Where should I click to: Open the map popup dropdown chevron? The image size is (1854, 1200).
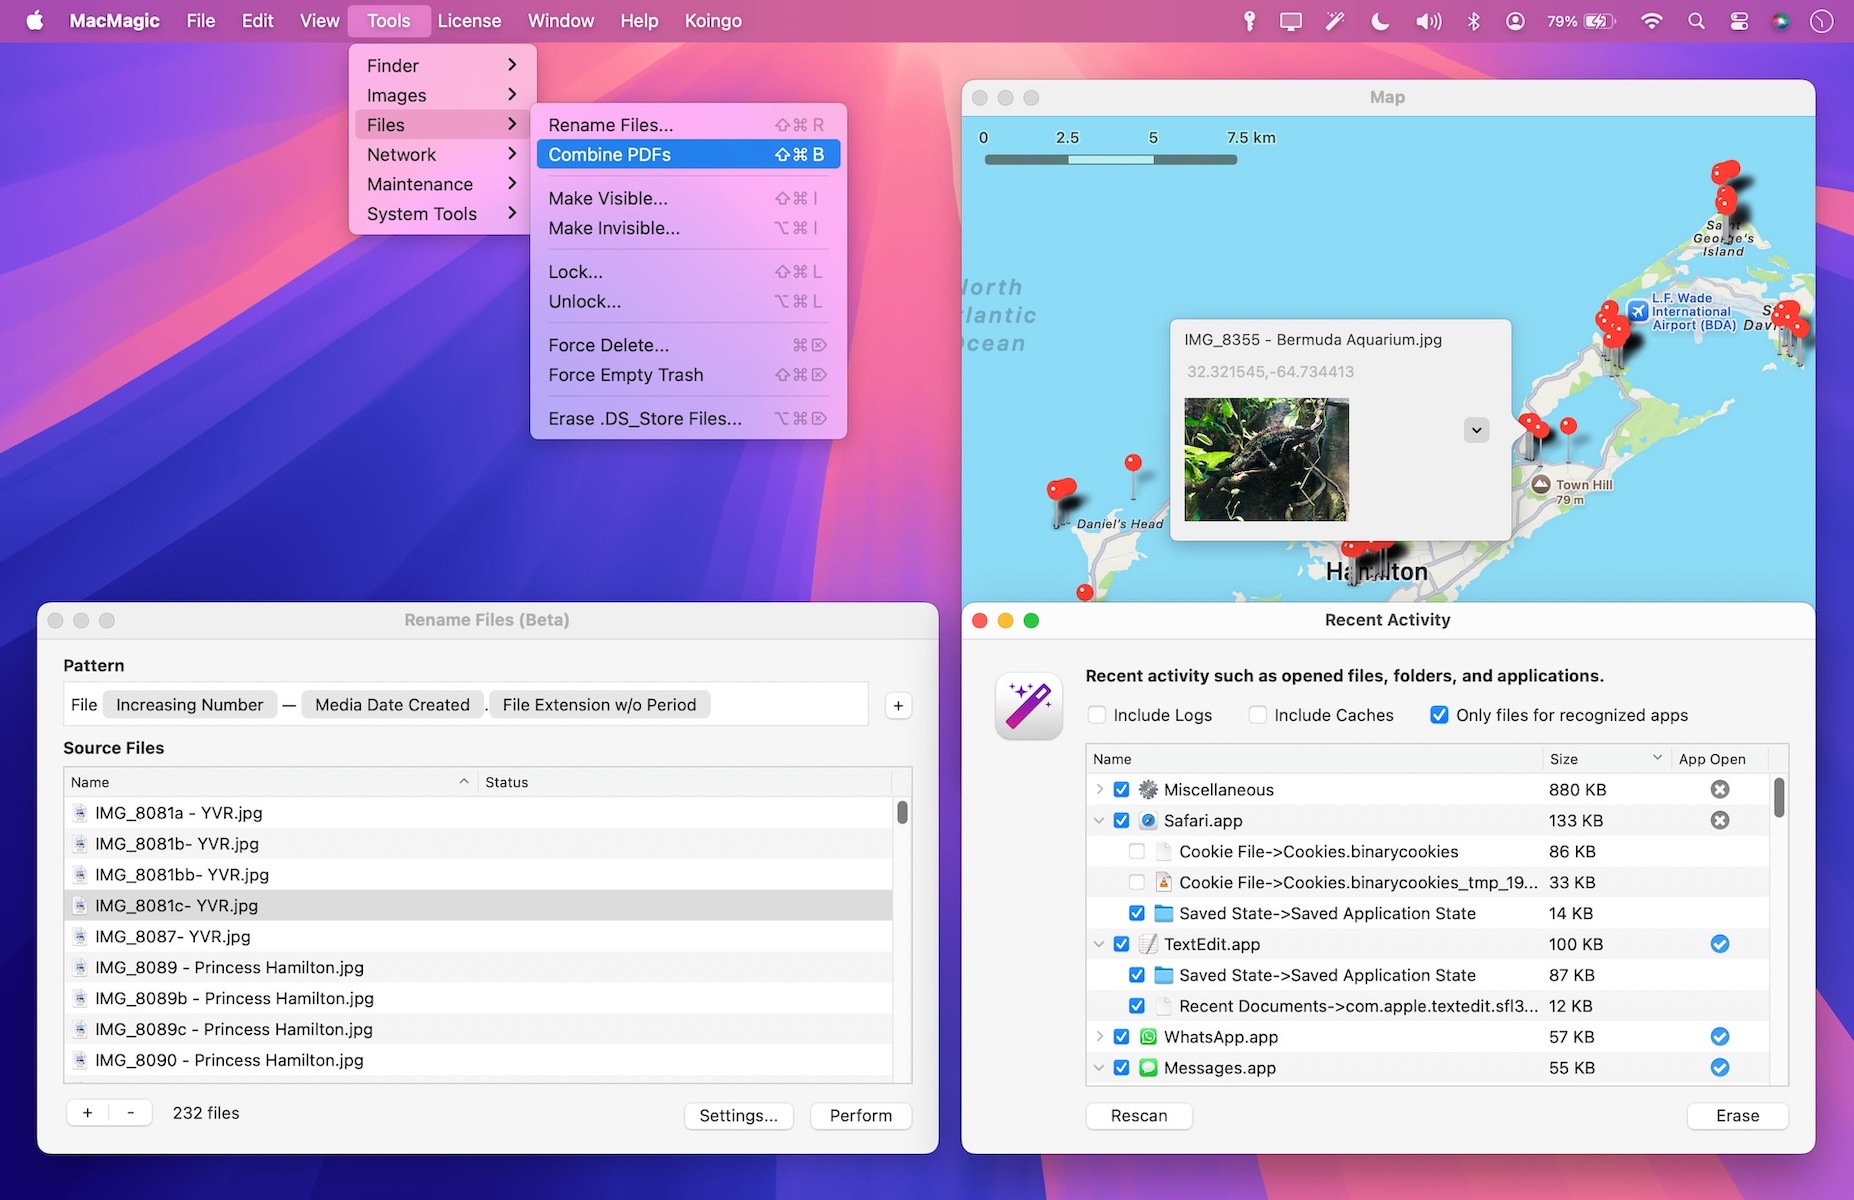click(1476, 430)
